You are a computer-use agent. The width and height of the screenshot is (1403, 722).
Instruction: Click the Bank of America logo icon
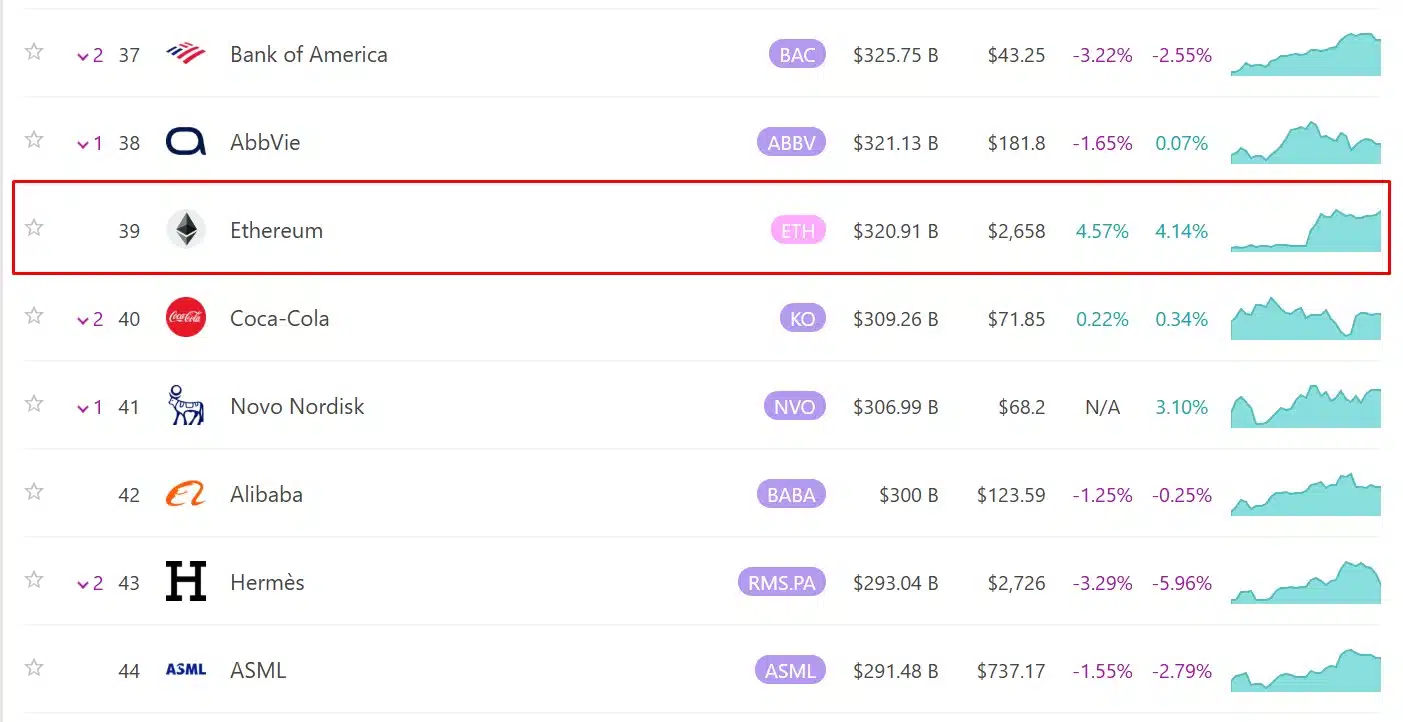coord(186,54)
